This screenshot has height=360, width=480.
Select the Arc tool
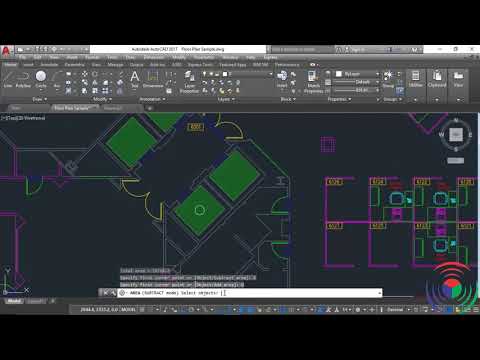tap(57, 79)
